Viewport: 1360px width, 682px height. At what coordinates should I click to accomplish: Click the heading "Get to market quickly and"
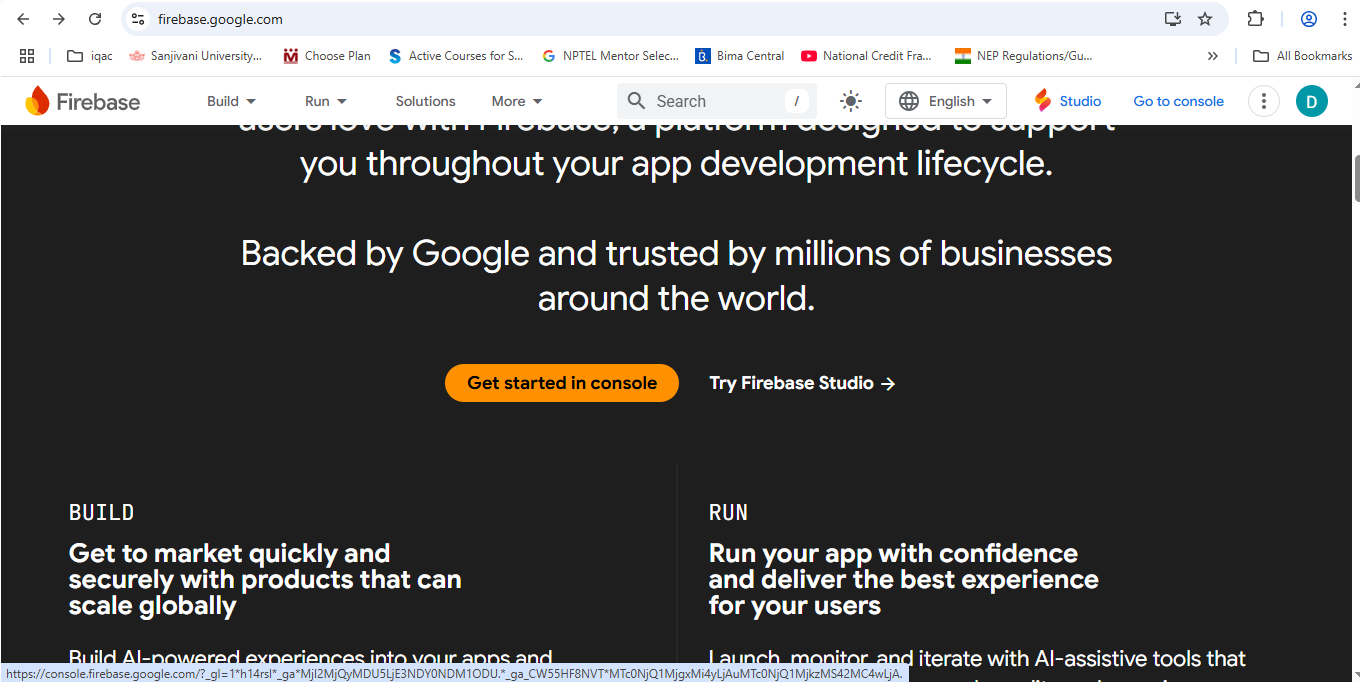pos(229,554)
